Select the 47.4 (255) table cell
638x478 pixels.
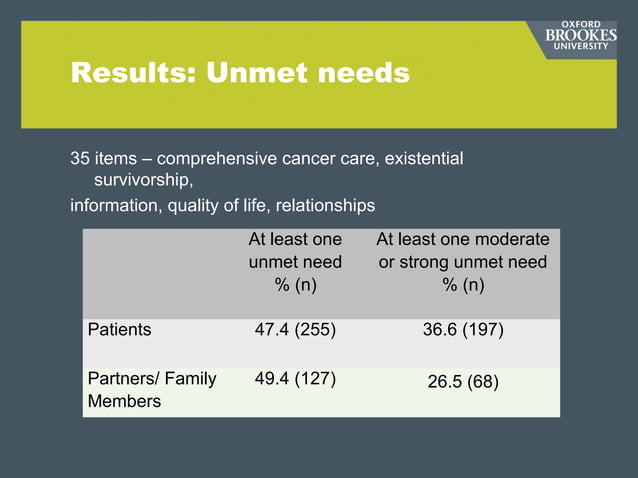point(295,329)
